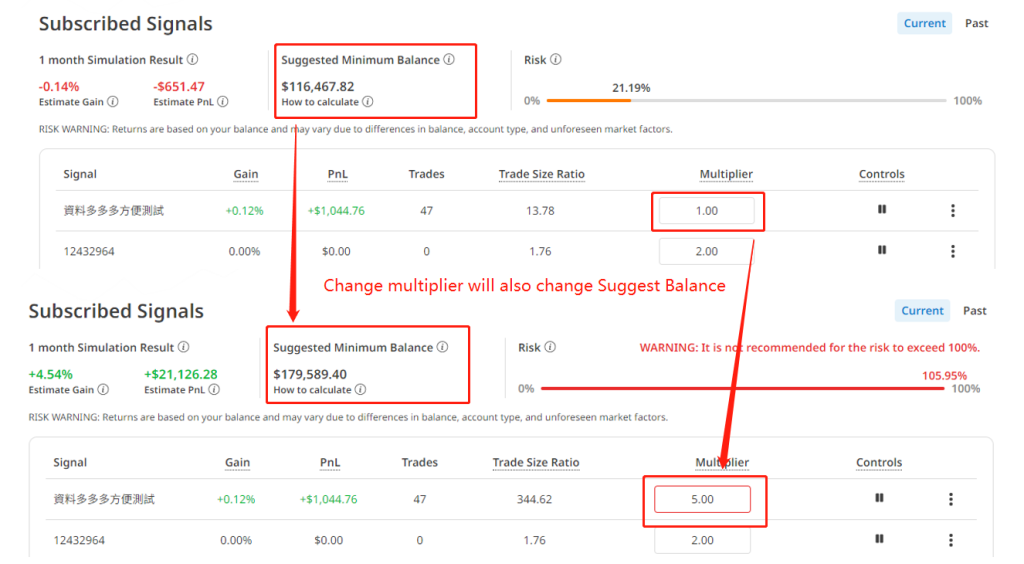Viewport: 1024px width, 564px height.
Task: Click info icon next to bottom Risk label
Action: pyautogui.click(x=550, y=348)
